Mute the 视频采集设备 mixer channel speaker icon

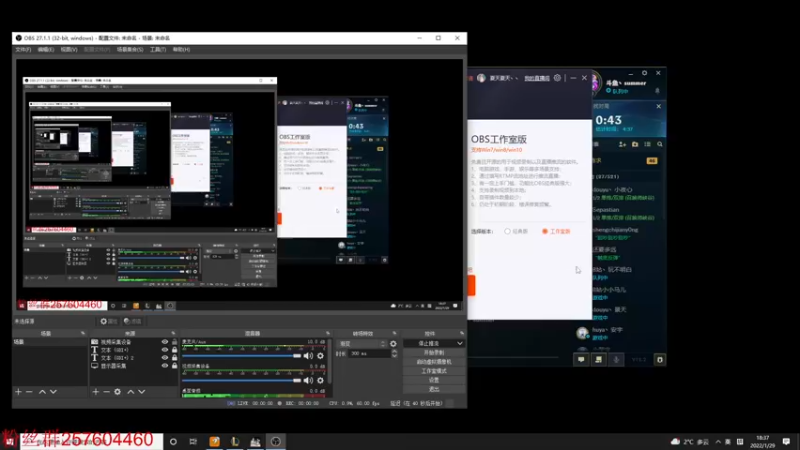point(308,380)
